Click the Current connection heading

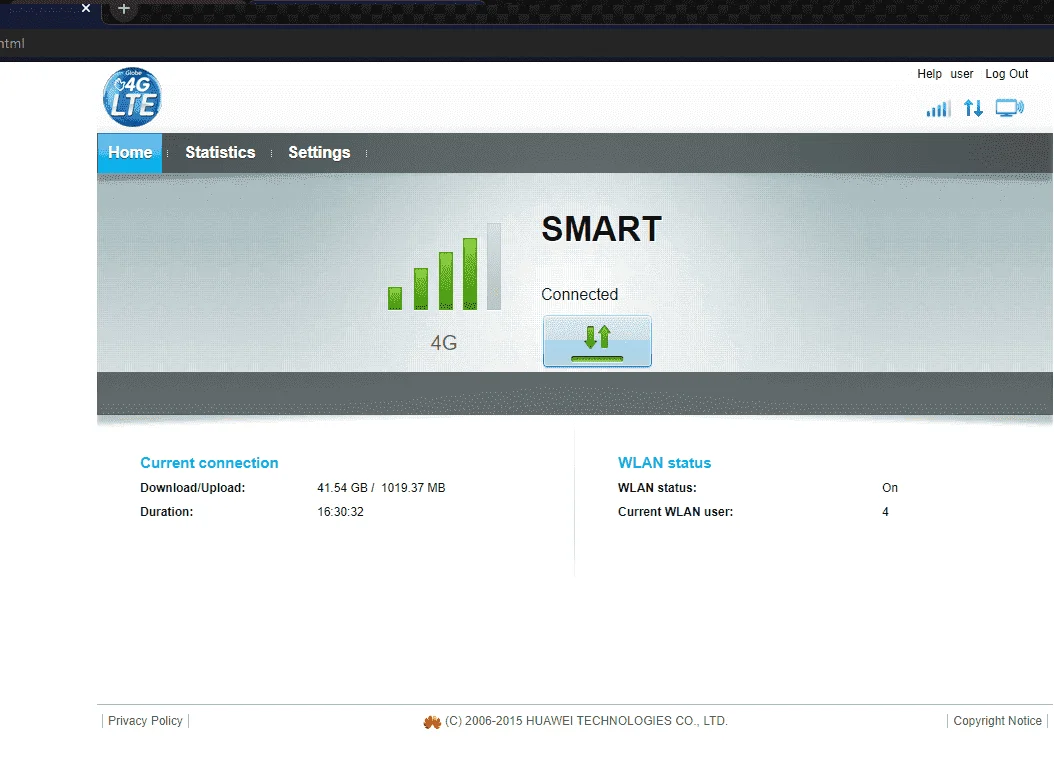pos(209,463)
